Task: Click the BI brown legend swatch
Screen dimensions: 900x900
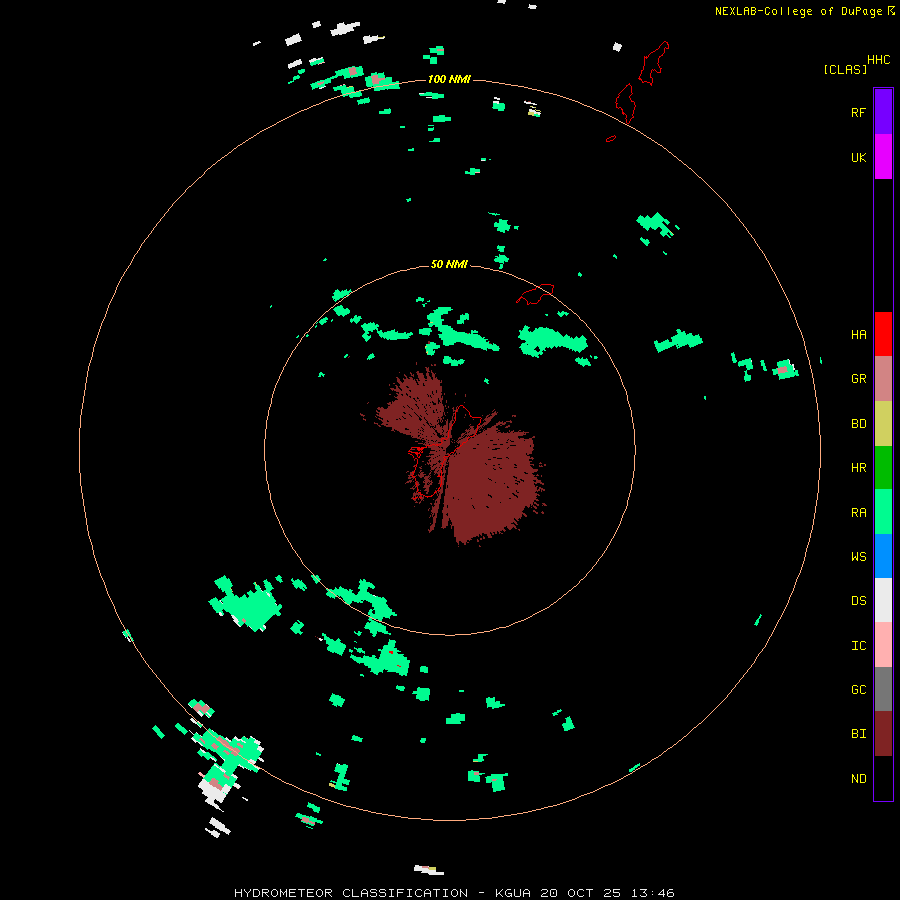Action: point(883,734)
